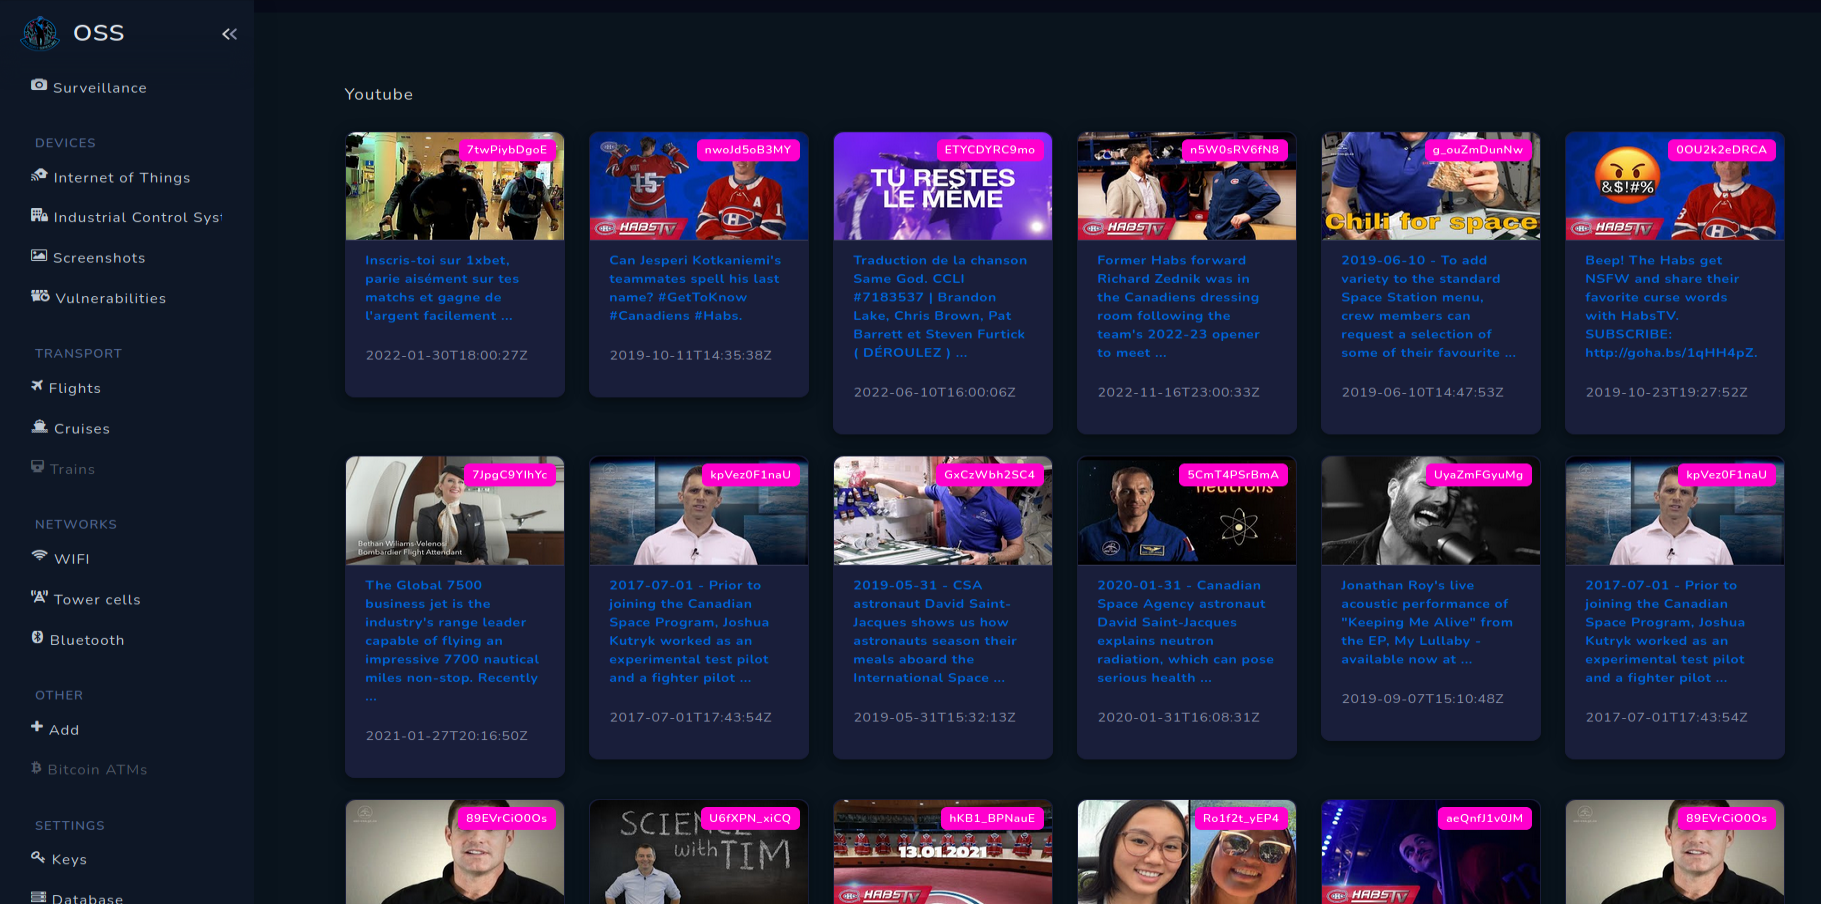
Task: Click the Cruises ship icon
Action: (39, 426)
